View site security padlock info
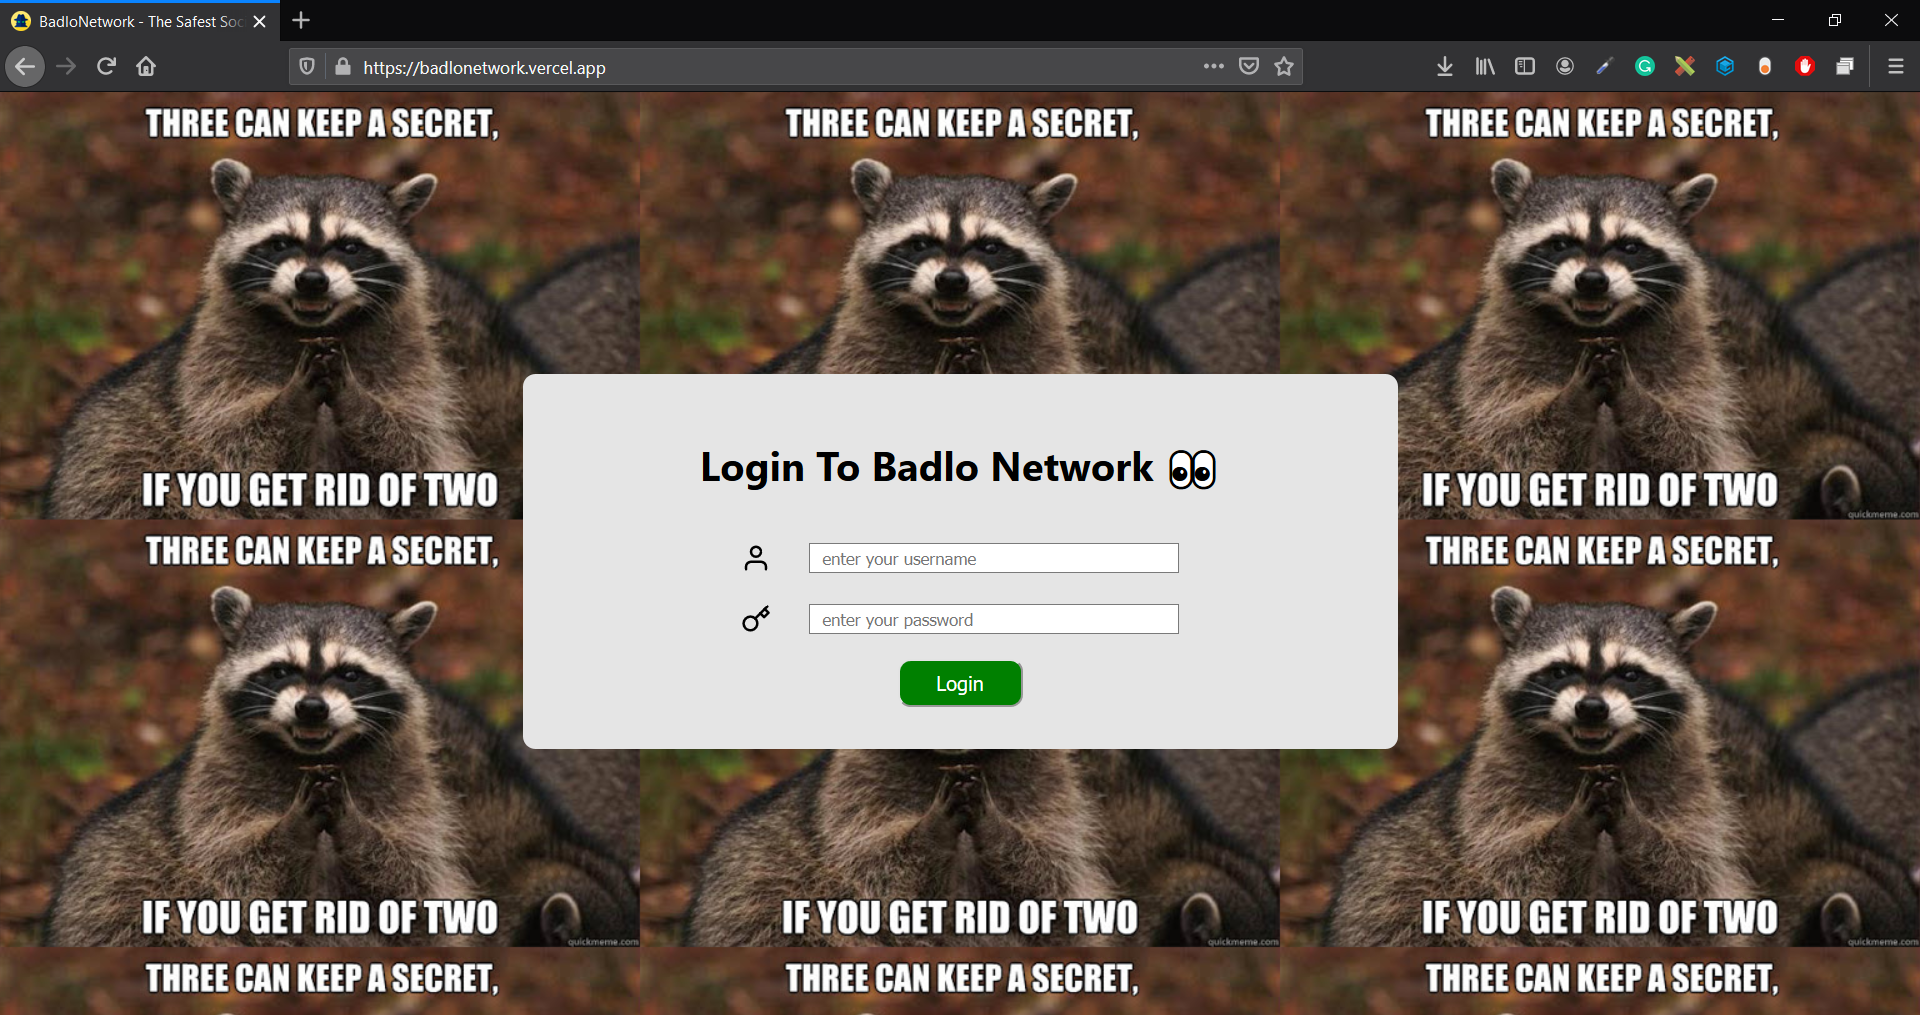Screen dimensions: 1920x1015 [343, 67]
